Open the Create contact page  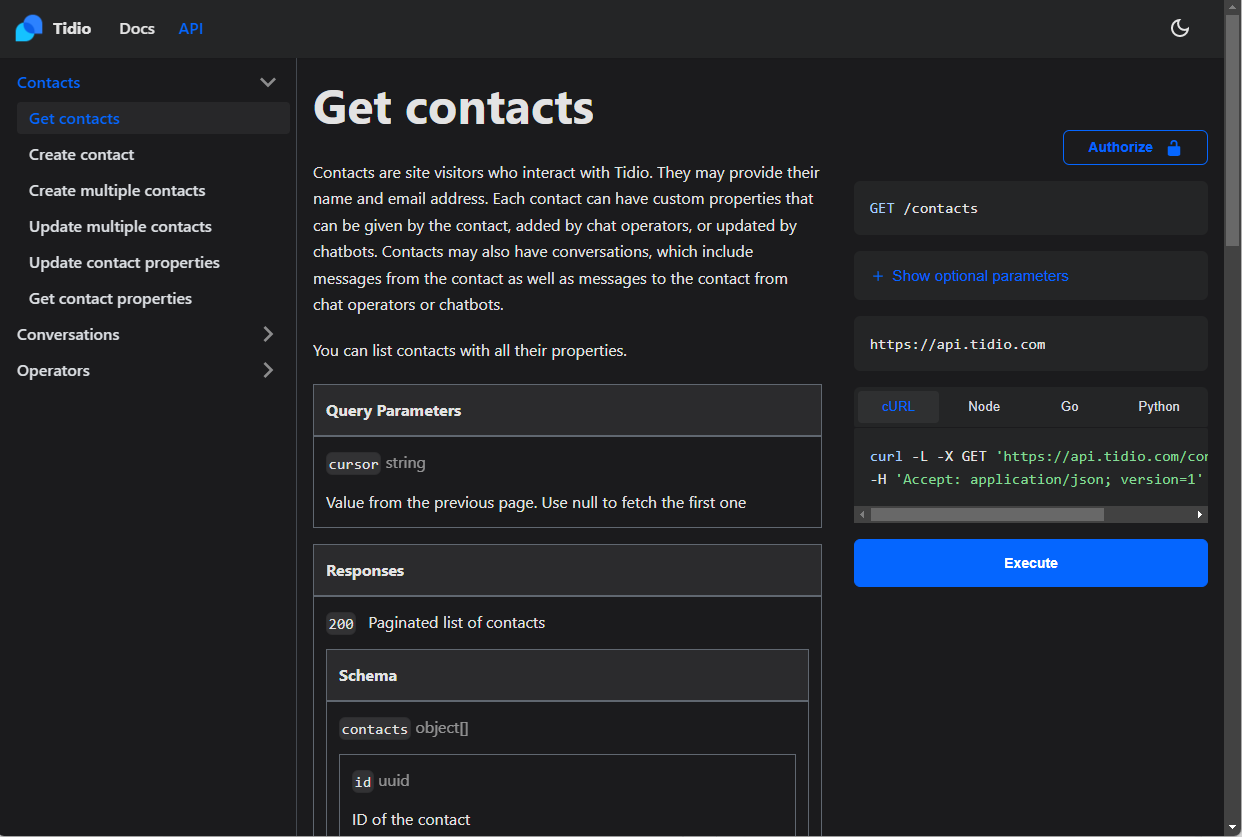coord(81,154)
